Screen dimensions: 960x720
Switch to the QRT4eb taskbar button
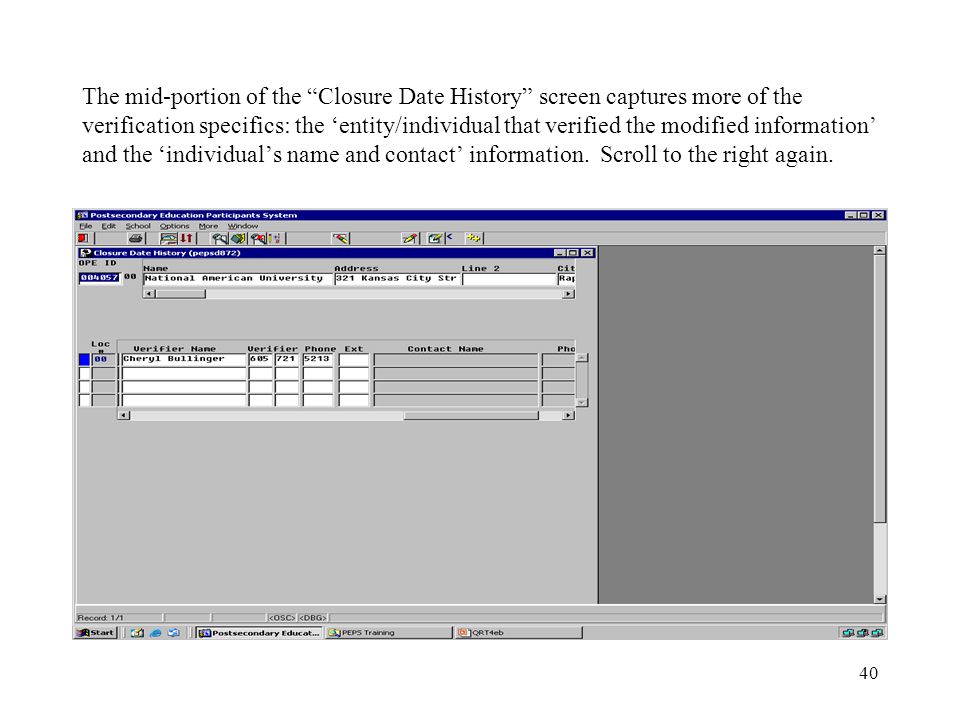[519, 632]
